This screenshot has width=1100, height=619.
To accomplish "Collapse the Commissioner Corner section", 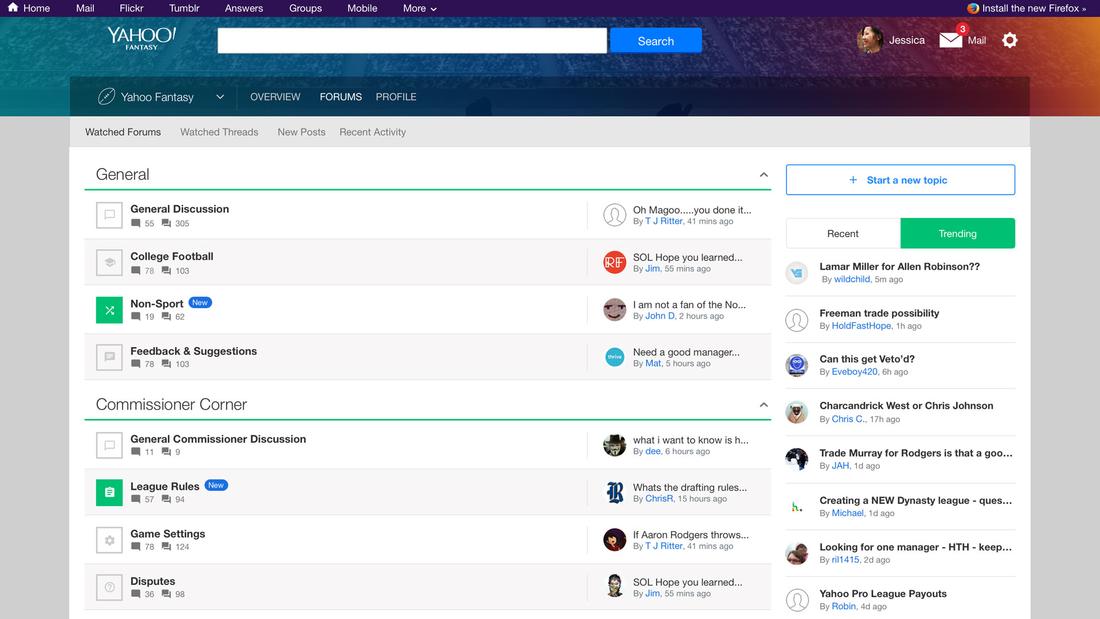I will tap(764, 405).
